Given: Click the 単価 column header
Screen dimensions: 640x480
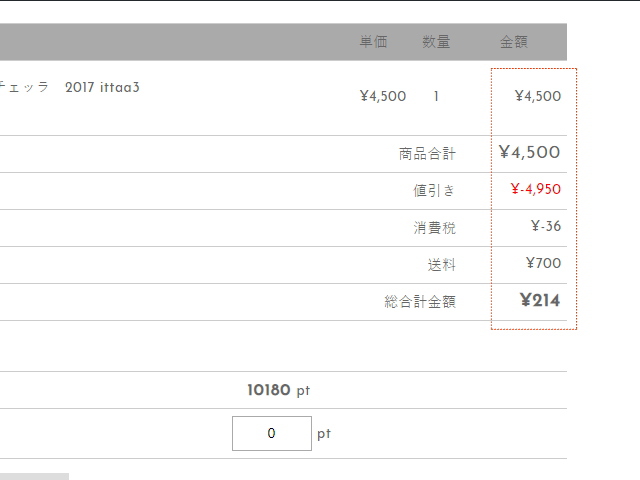Looking at the screenshot, I should pyautogui.click(x=373, y=42).
